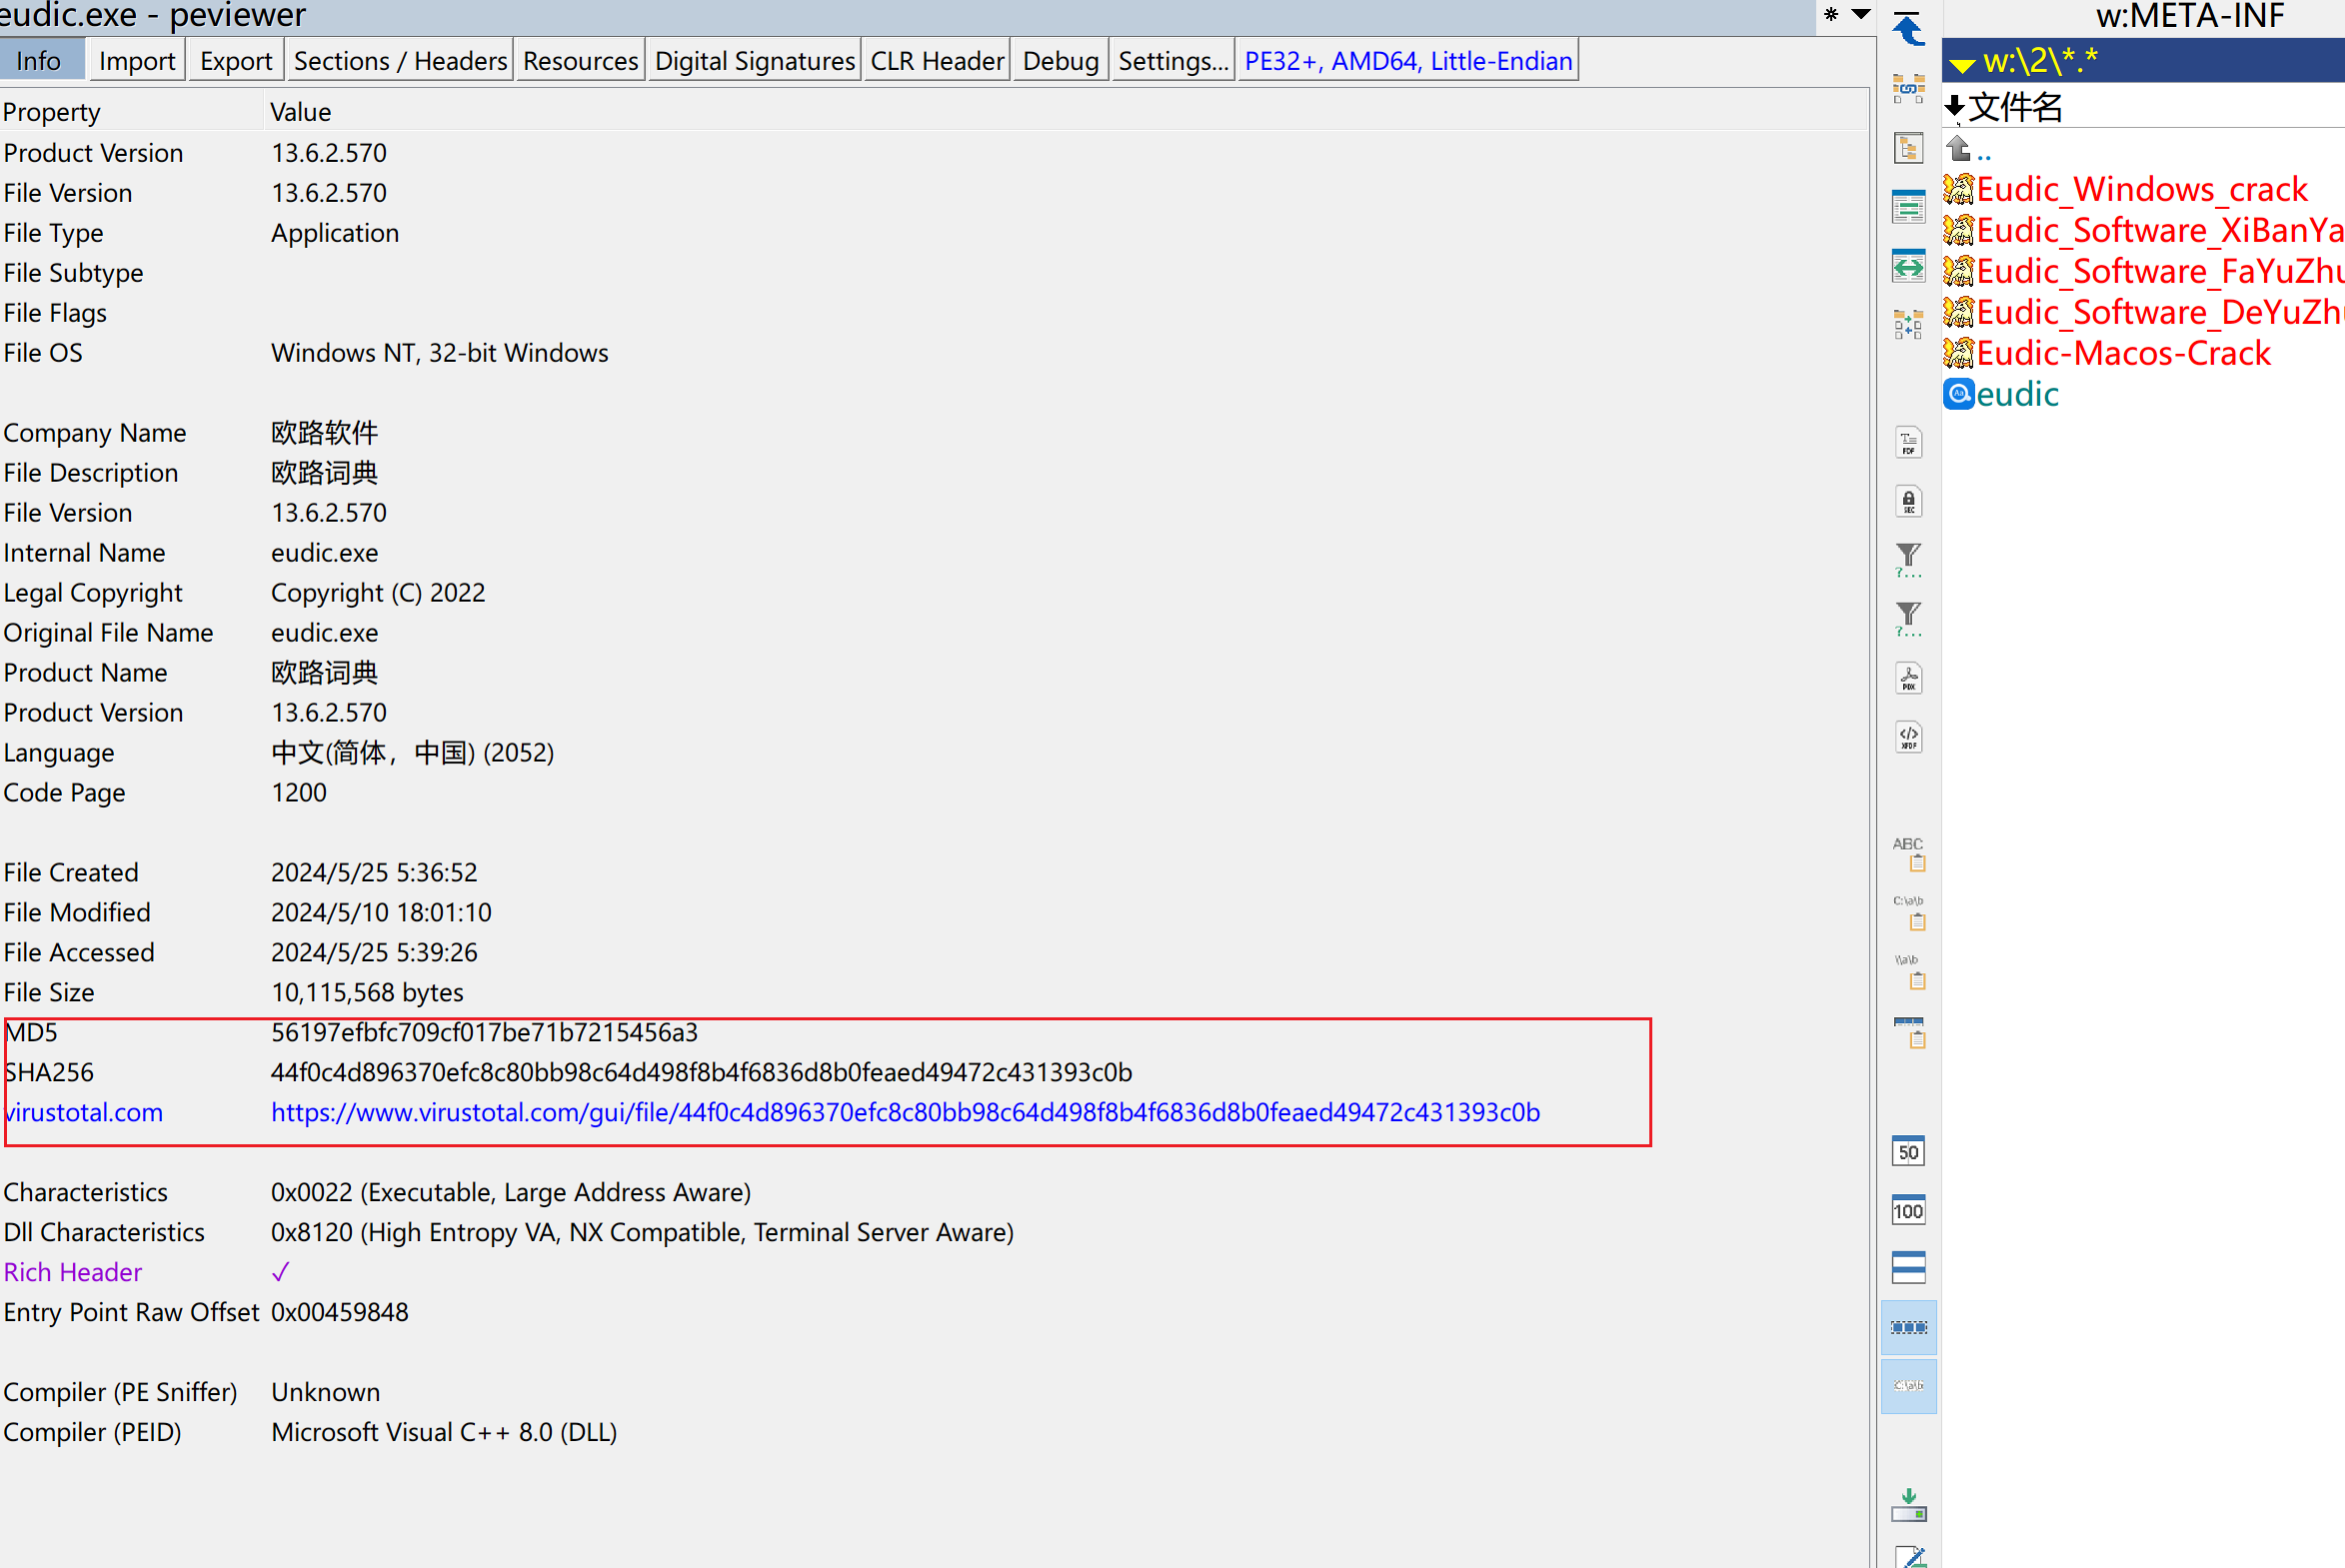Image resolution: width=2345 pixels, height=1568 pixels.
Task: Click the C:\a\b copy-path clipboard icon
Action: (x=1908, y=913)
